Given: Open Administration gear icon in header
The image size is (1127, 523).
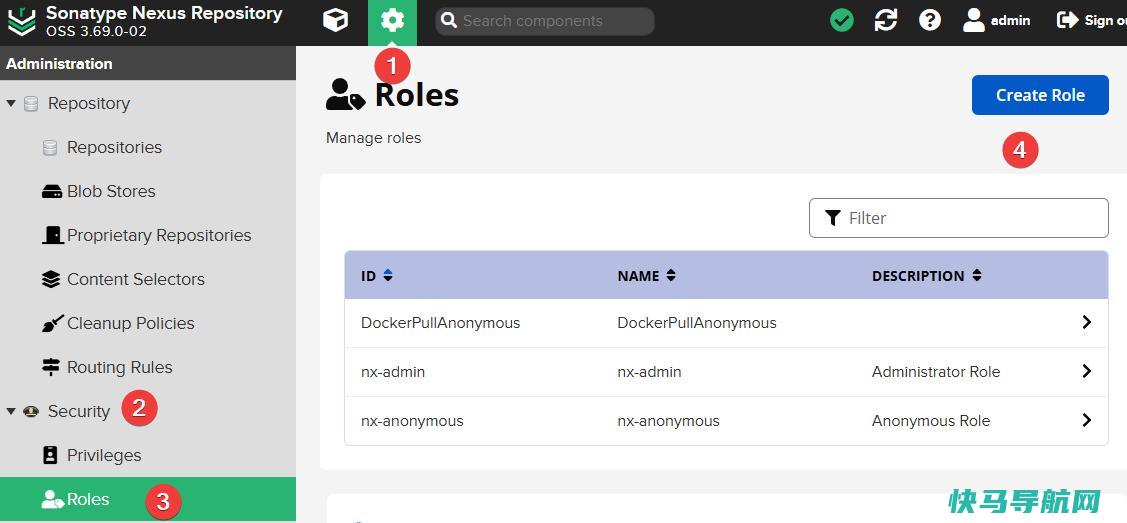Looking at the screenshot, I should coord(392,22).
